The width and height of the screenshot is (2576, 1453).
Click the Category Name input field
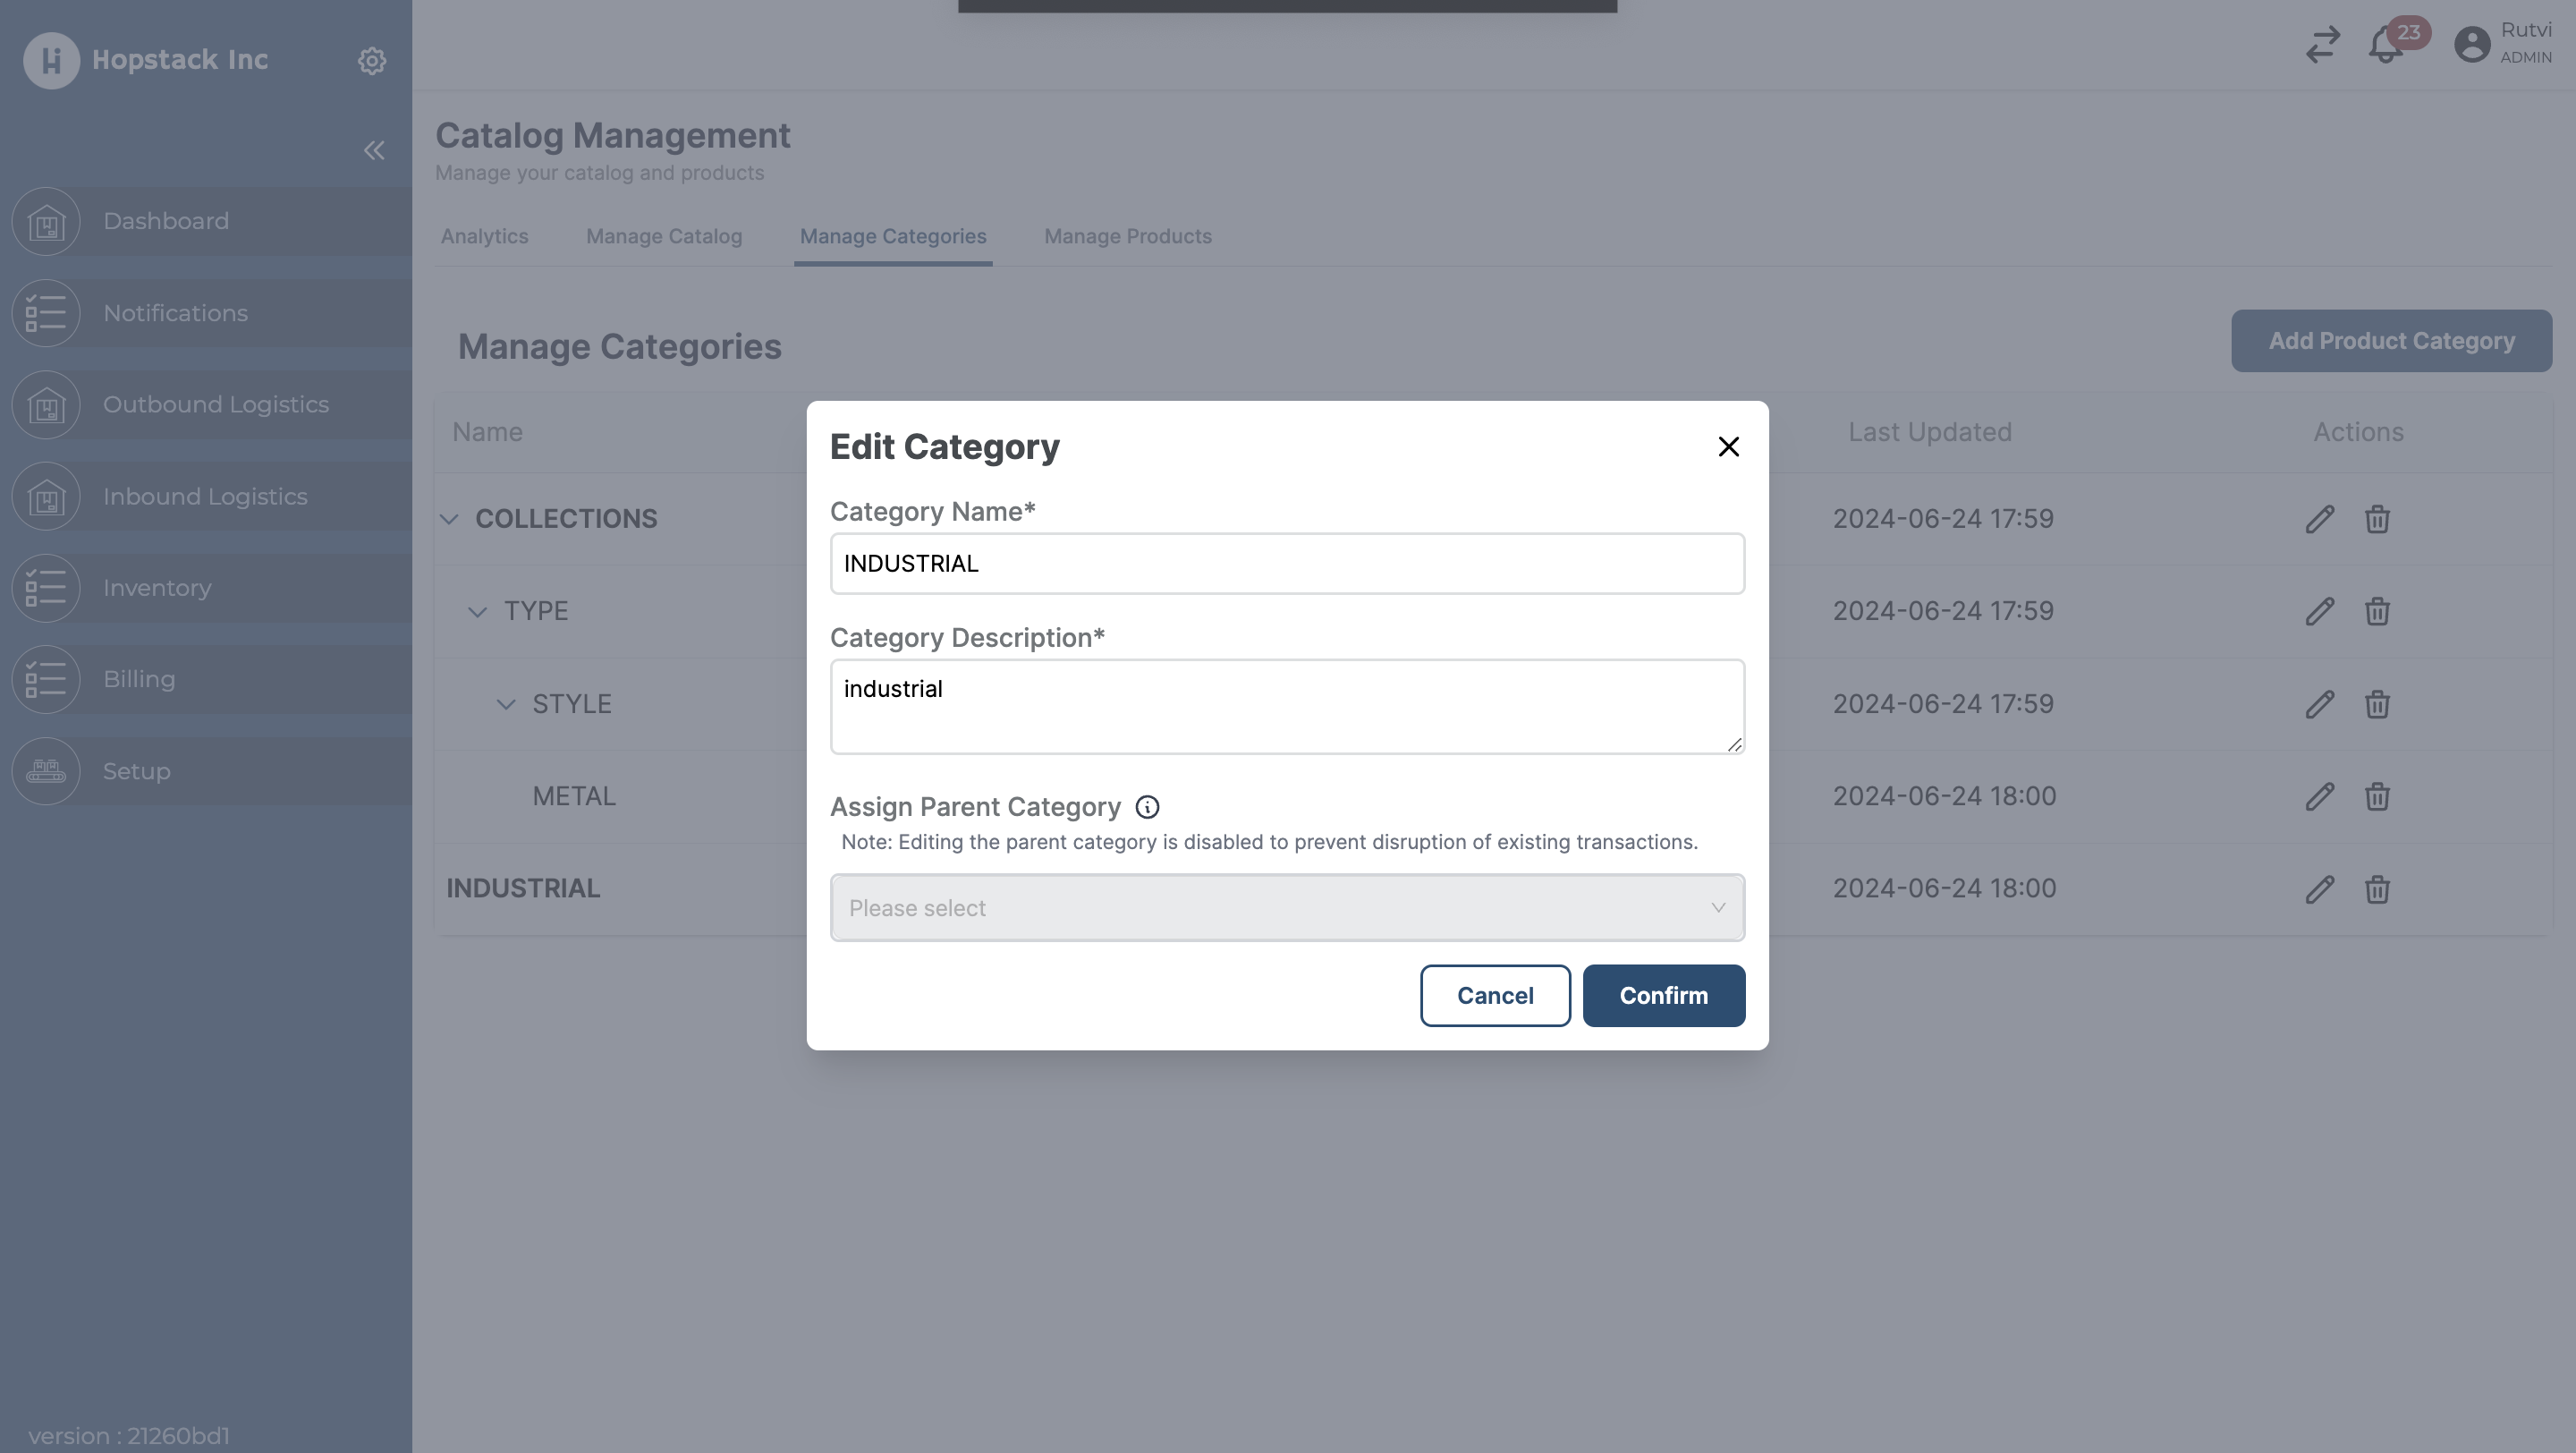click(1286, 563)
